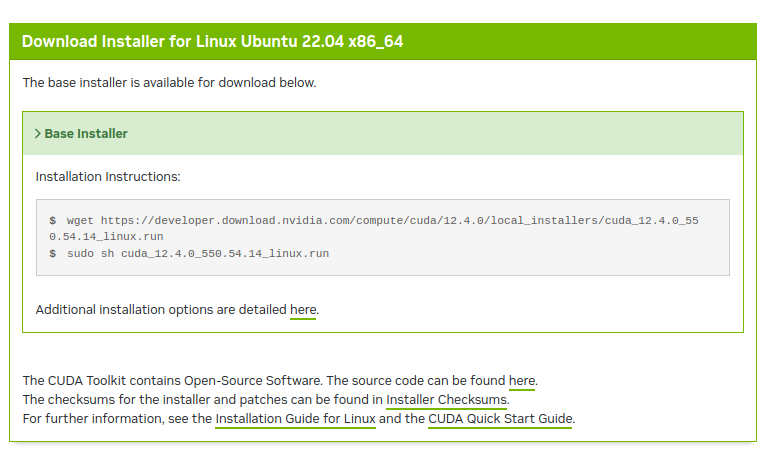Click the wrapped '0.54.14_linux.run' line in the code block

(106, 237)
